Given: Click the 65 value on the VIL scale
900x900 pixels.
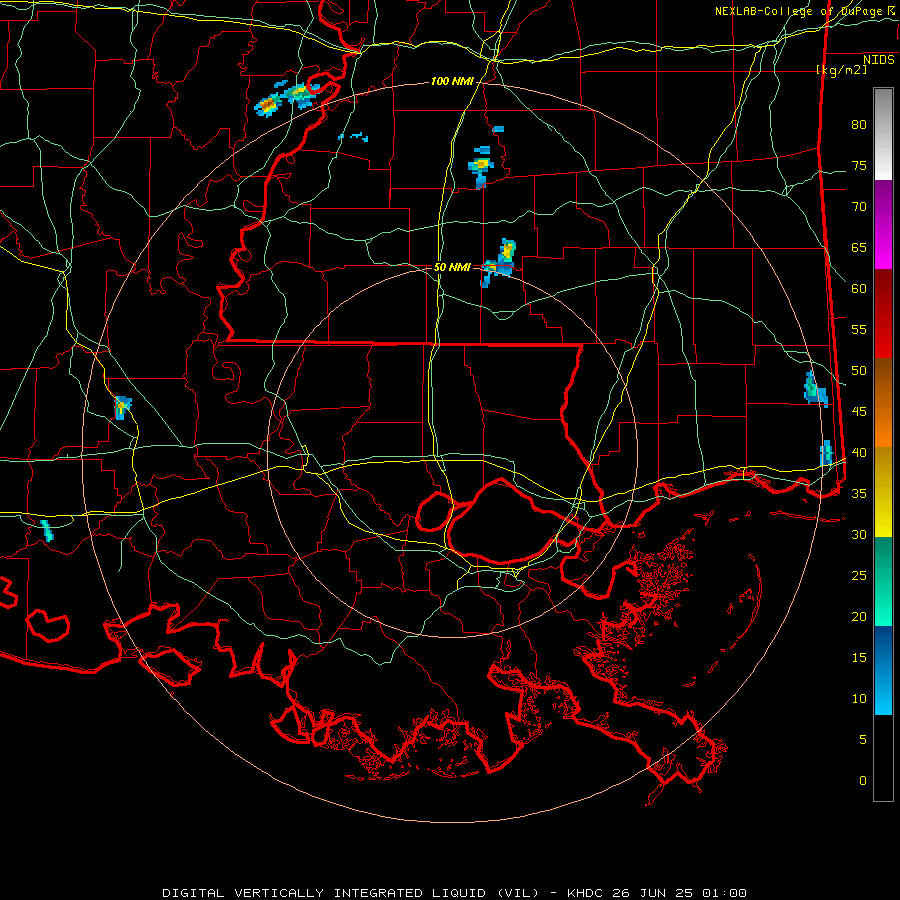Looking at the screenshot, I should pyautogui.click(x=859, y=248).
